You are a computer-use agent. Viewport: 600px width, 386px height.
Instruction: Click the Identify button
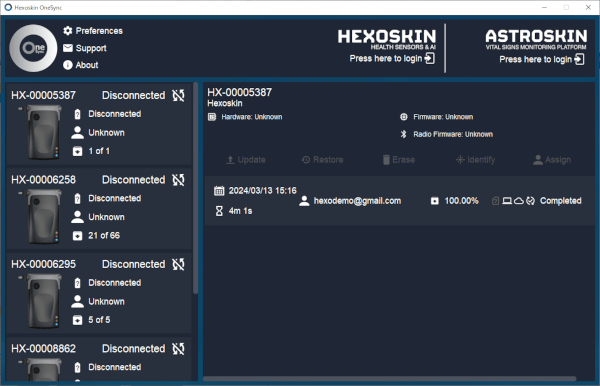coord(476,160)
